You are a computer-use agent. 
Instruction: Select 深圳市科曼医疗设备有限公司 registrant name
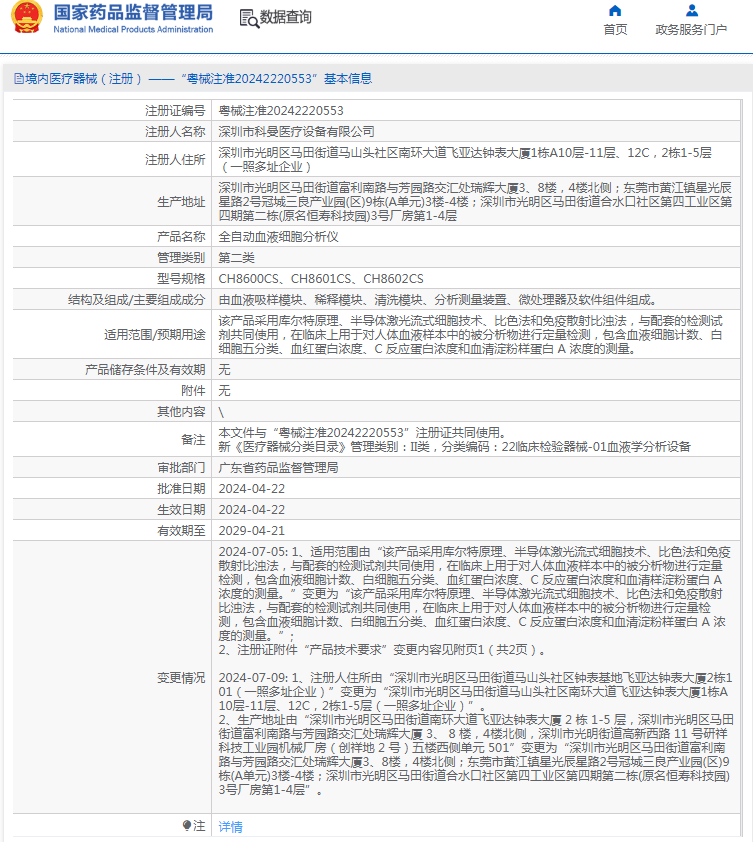[x=296, y=132]
